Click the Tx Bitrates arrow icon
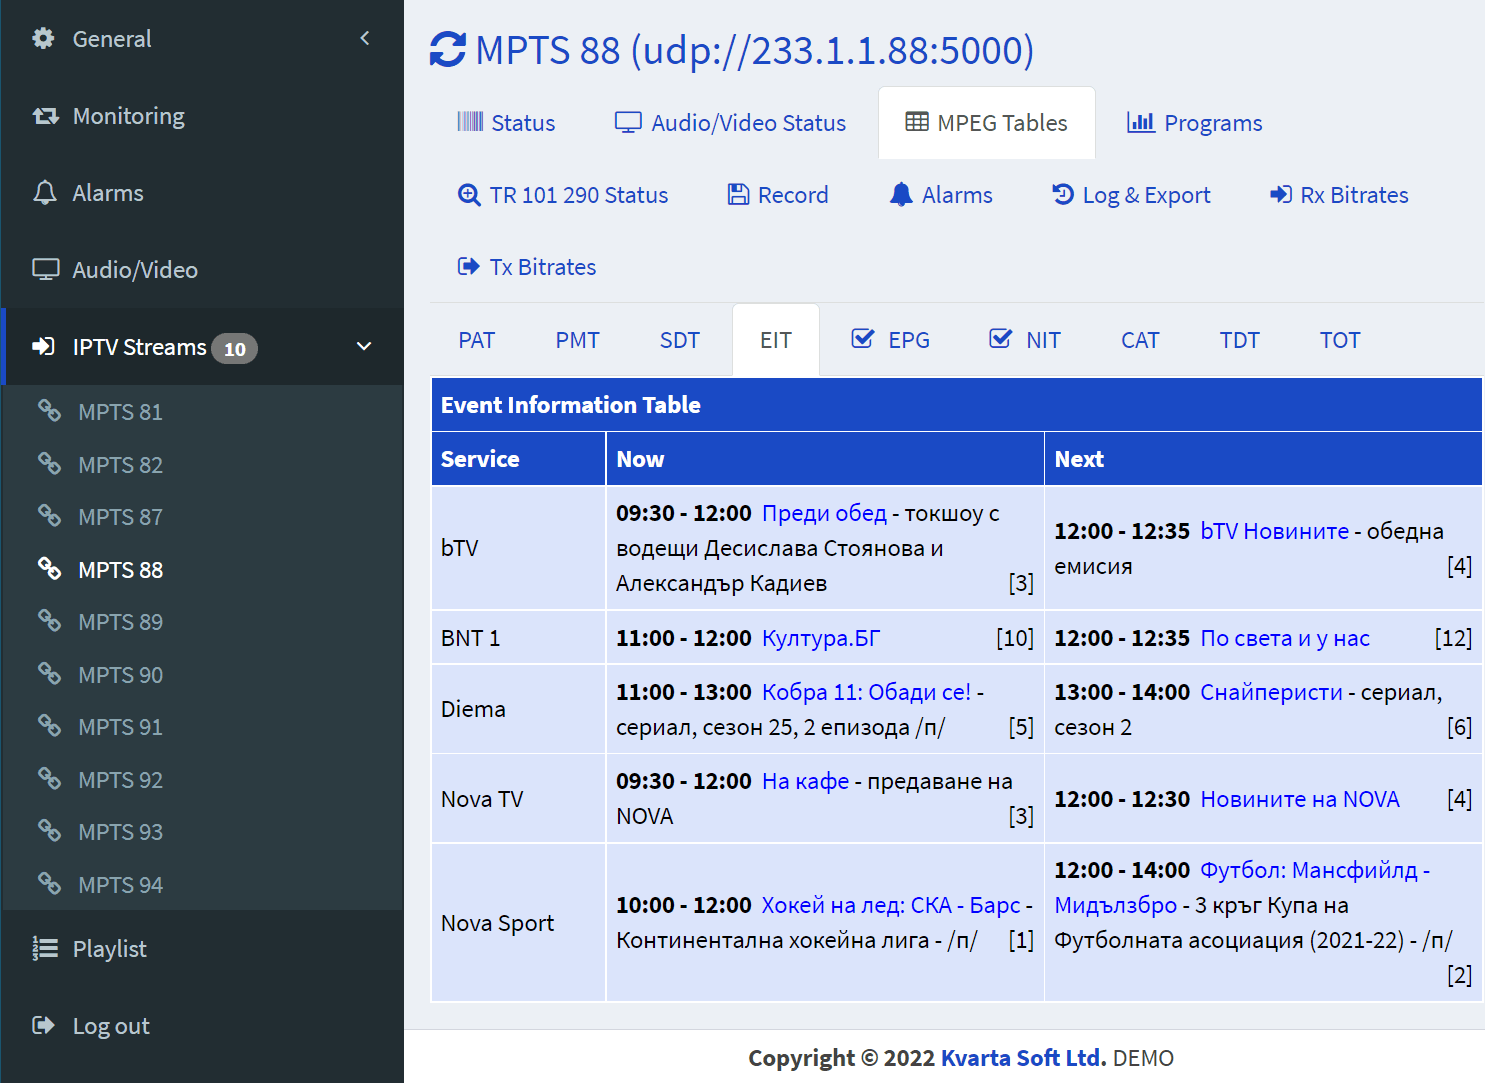The height and width of the screenshot is (1086, 1488). click(469, 267)
